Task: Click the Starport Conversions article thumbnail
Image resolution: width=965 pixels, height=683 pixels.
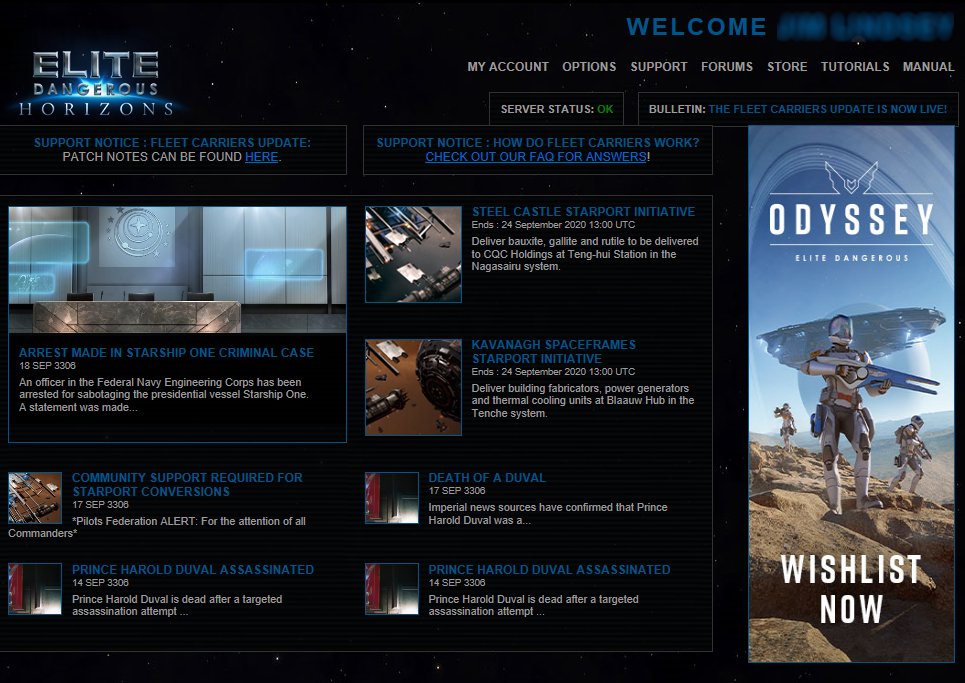Action: point(35,498)
